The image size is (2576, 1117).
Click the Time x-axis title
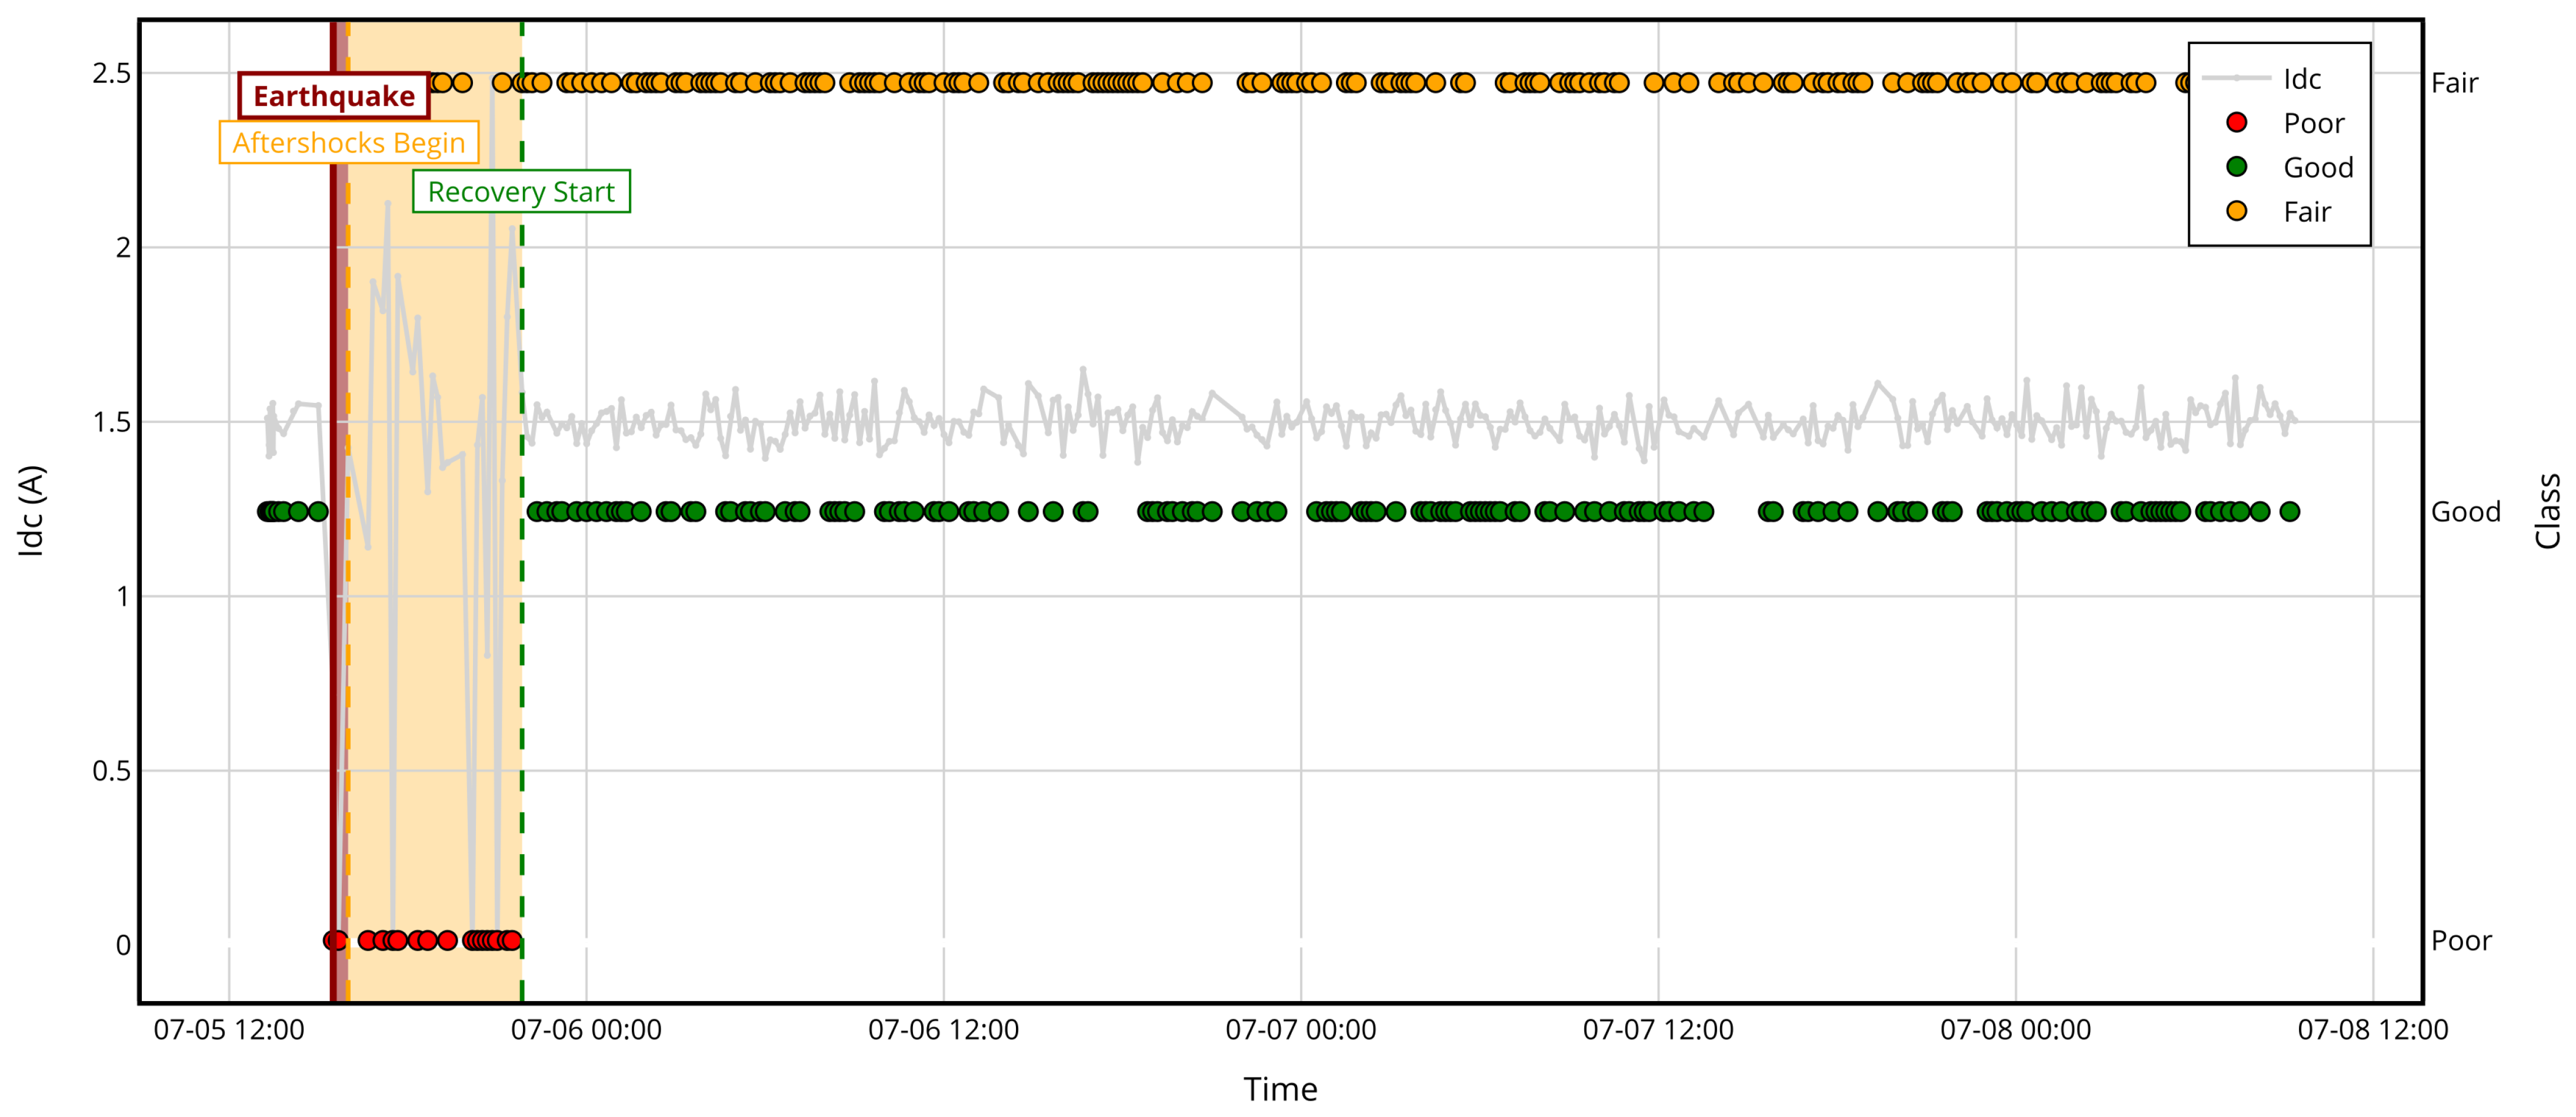coord(1280,1089)
